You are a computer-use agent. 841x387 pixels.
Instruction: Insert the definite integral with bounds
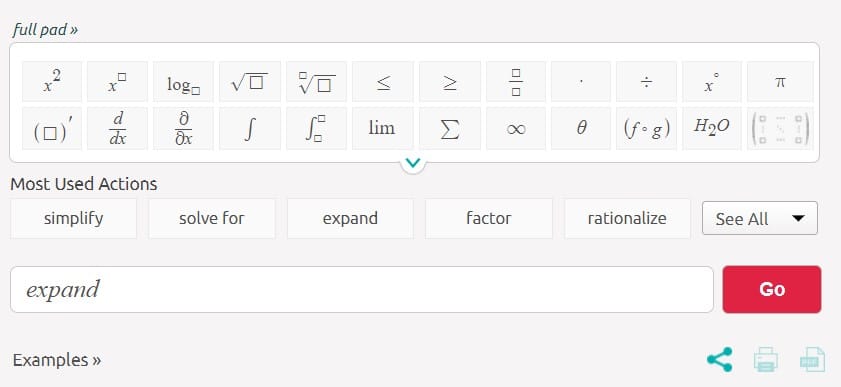coord(316,129)
